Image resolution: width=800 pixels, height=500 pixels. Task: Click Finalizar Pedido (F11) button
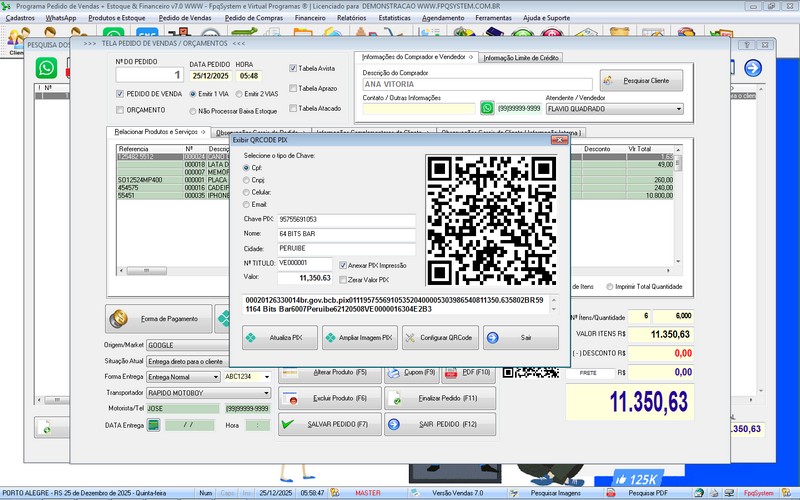coord(440,398)
